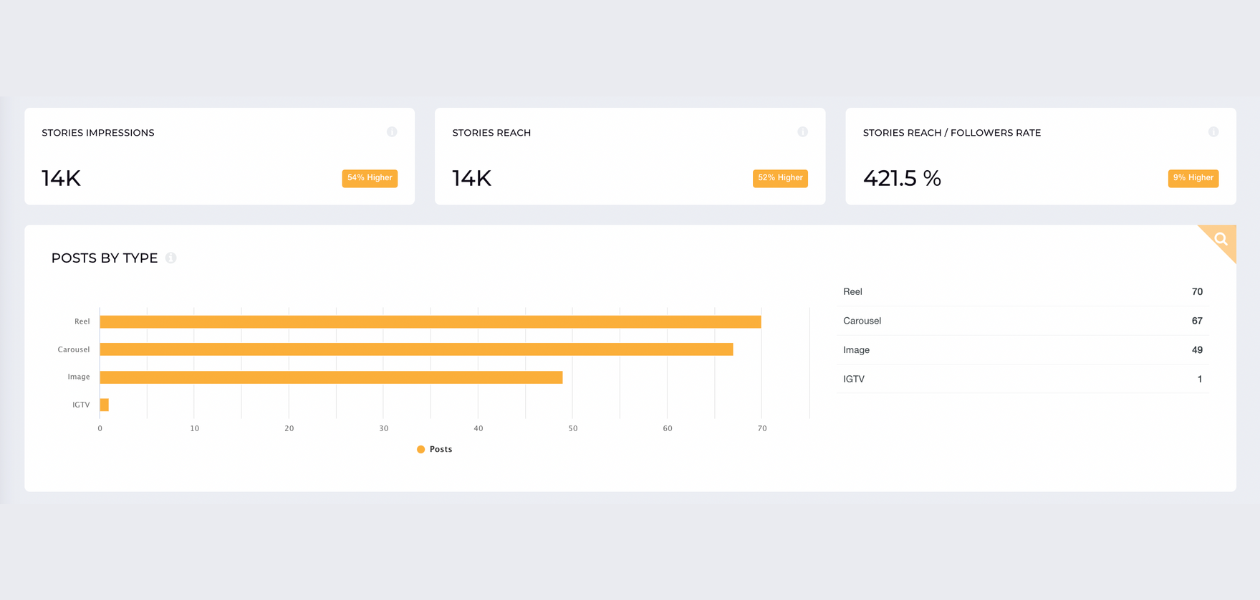Click info icon on Stories Reach / Followers Rate card
This screenshot has height=600, width=1260.
(x=1213, y=132)
